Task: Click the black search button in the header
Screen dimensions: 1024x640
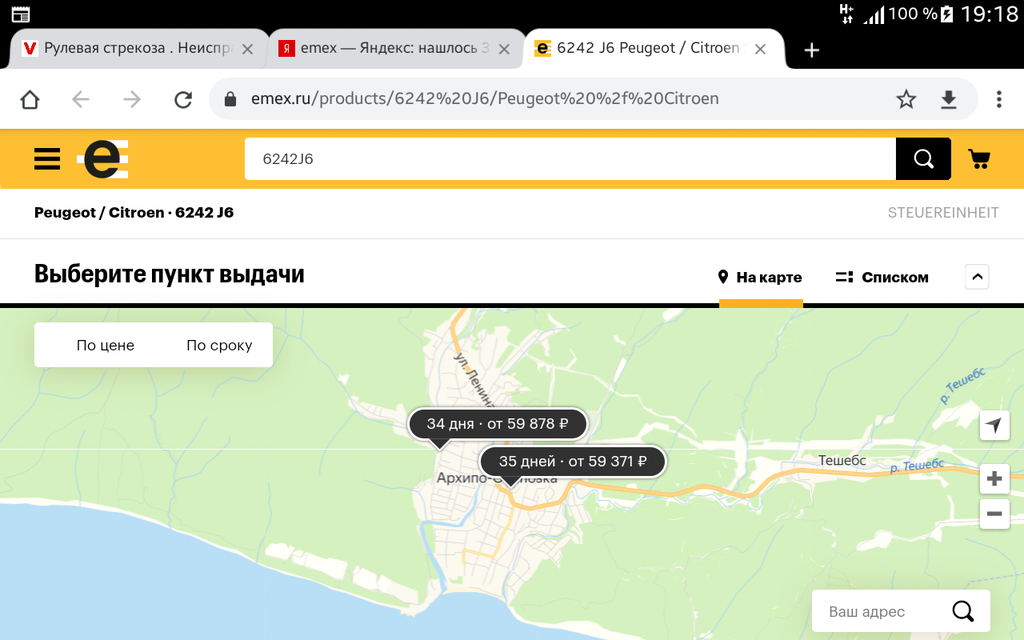Action: pos(923,159)
